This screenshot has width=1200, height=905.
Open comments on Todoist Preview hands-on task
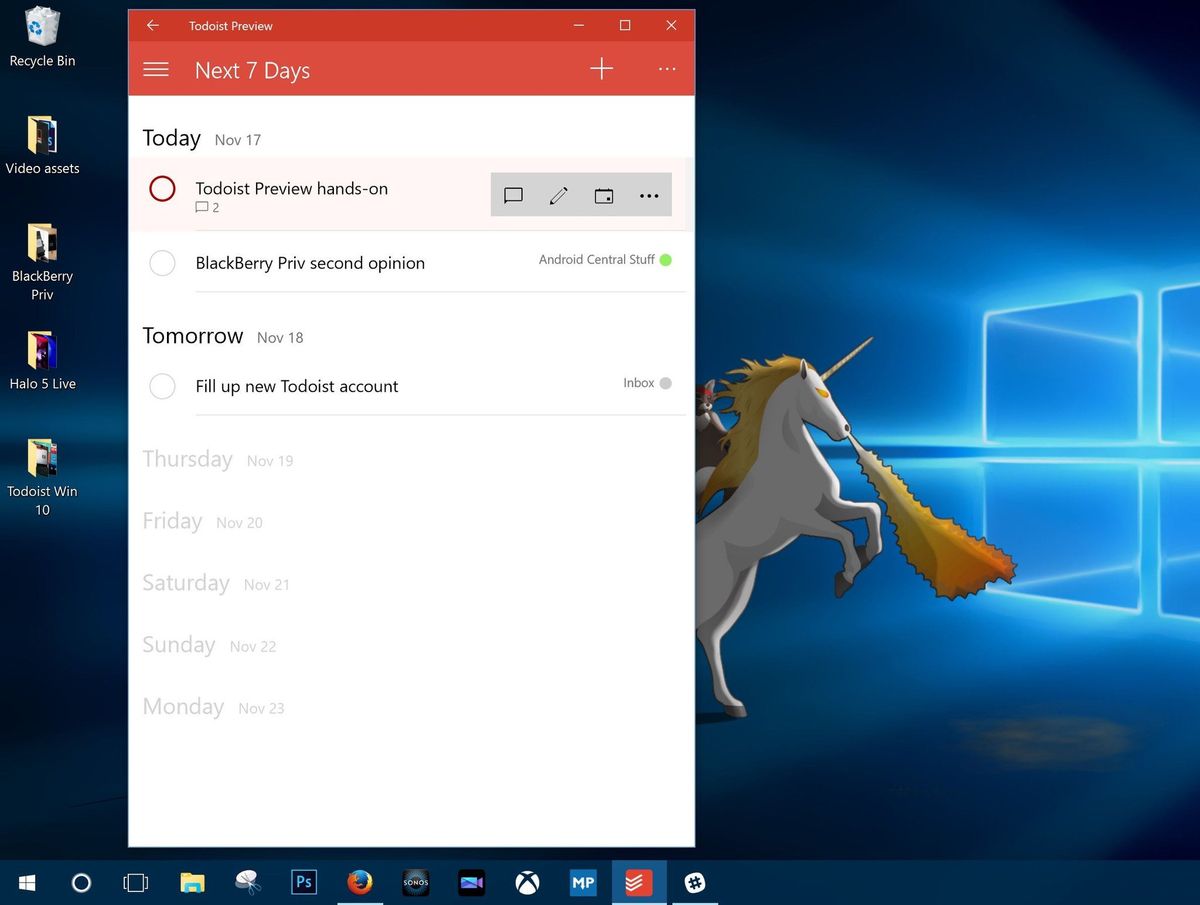(x=513, y=195)
